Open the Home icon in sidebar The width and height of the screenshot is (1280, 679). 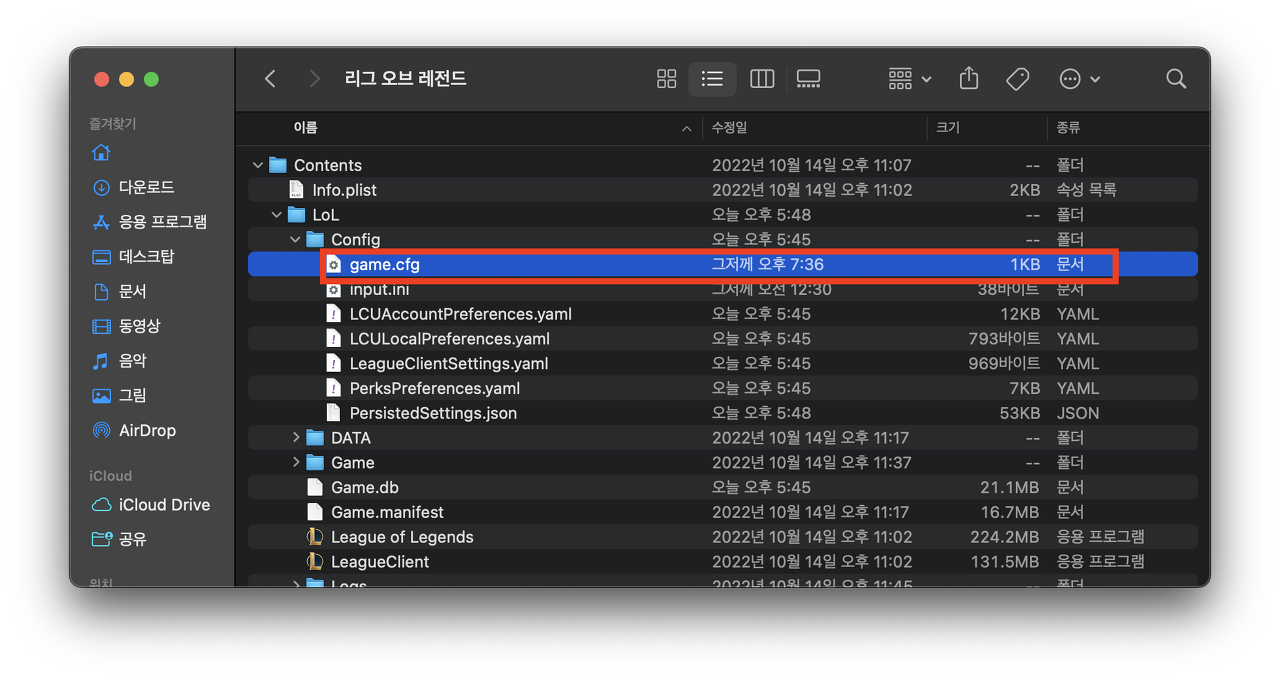tap(101, 153)
